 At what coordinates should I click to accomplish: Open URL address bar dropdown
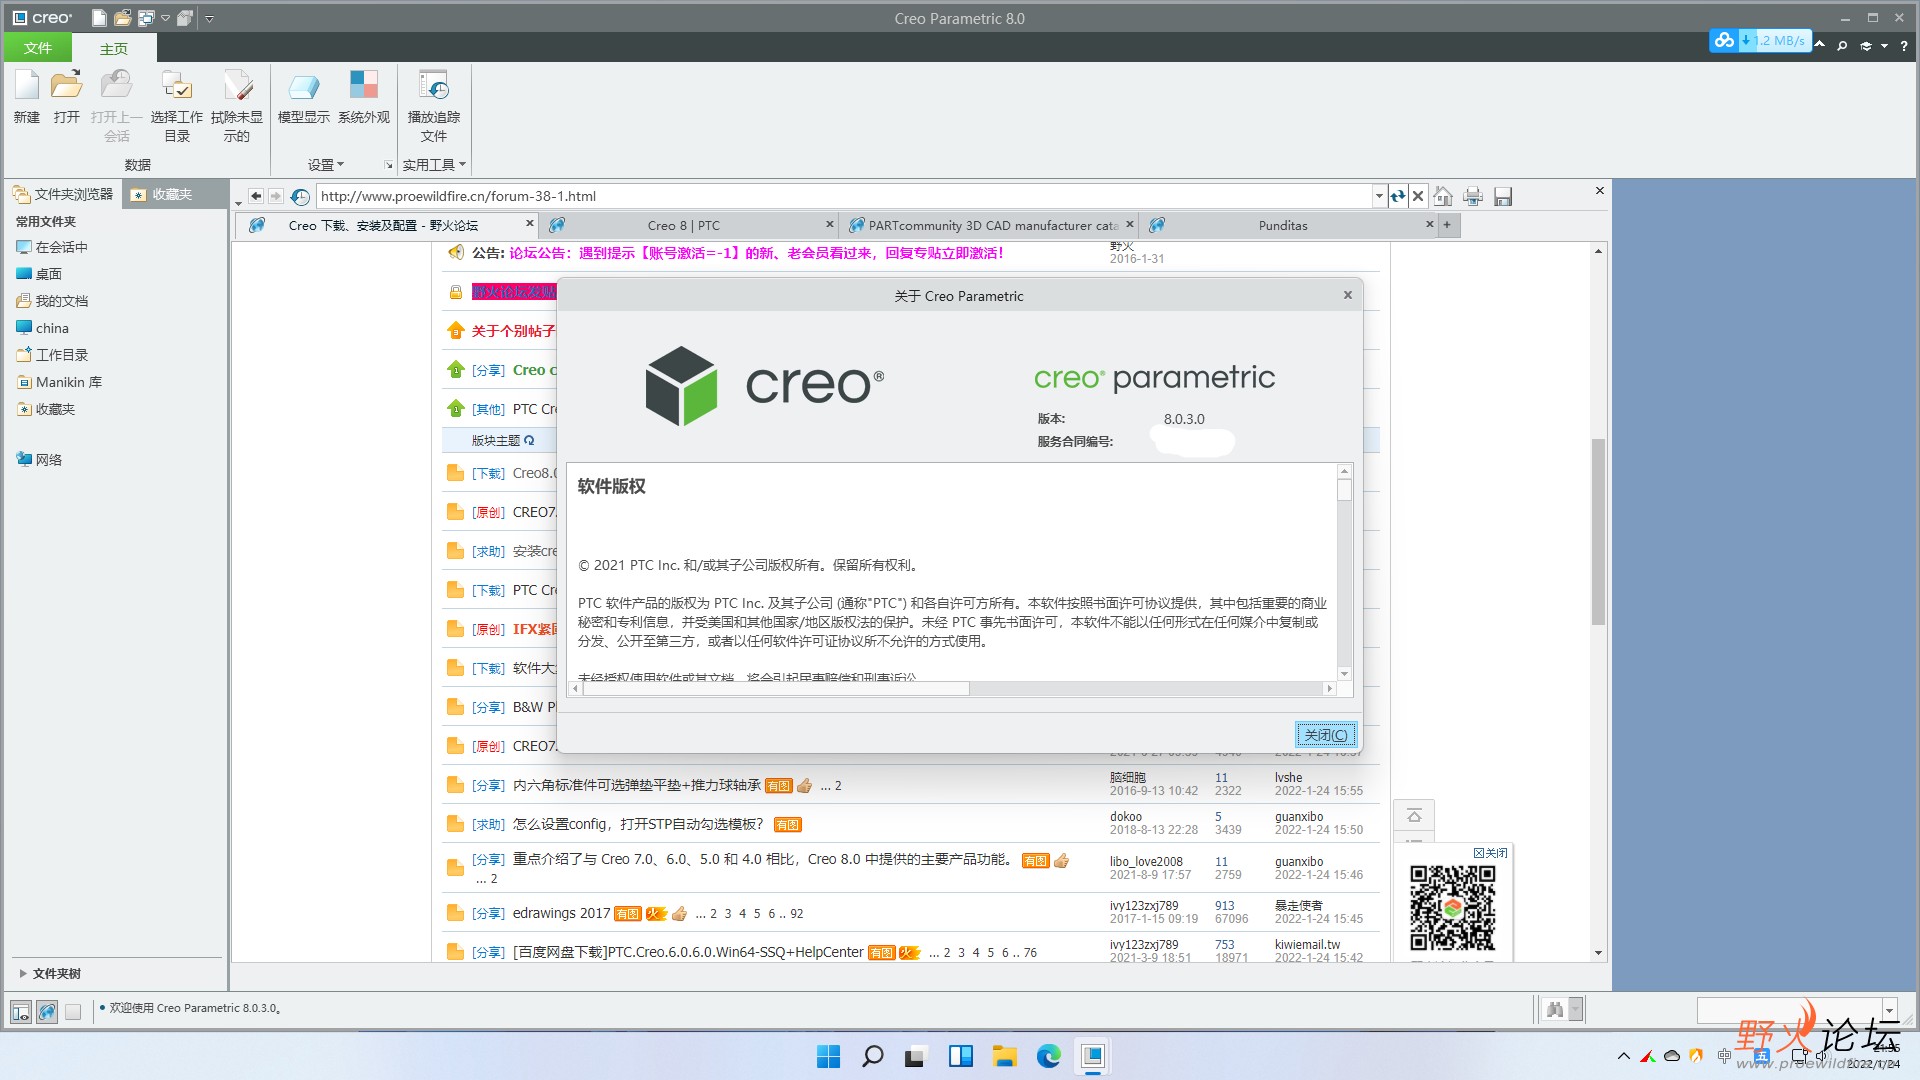tap(1379, 196)
